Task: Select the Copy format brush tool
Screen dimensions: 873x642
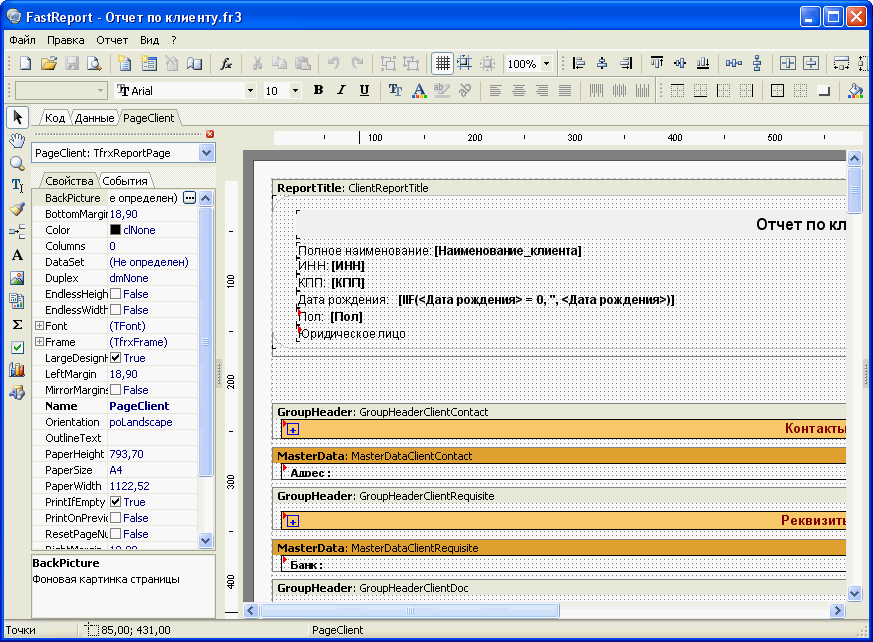Action: coord(17,209)
